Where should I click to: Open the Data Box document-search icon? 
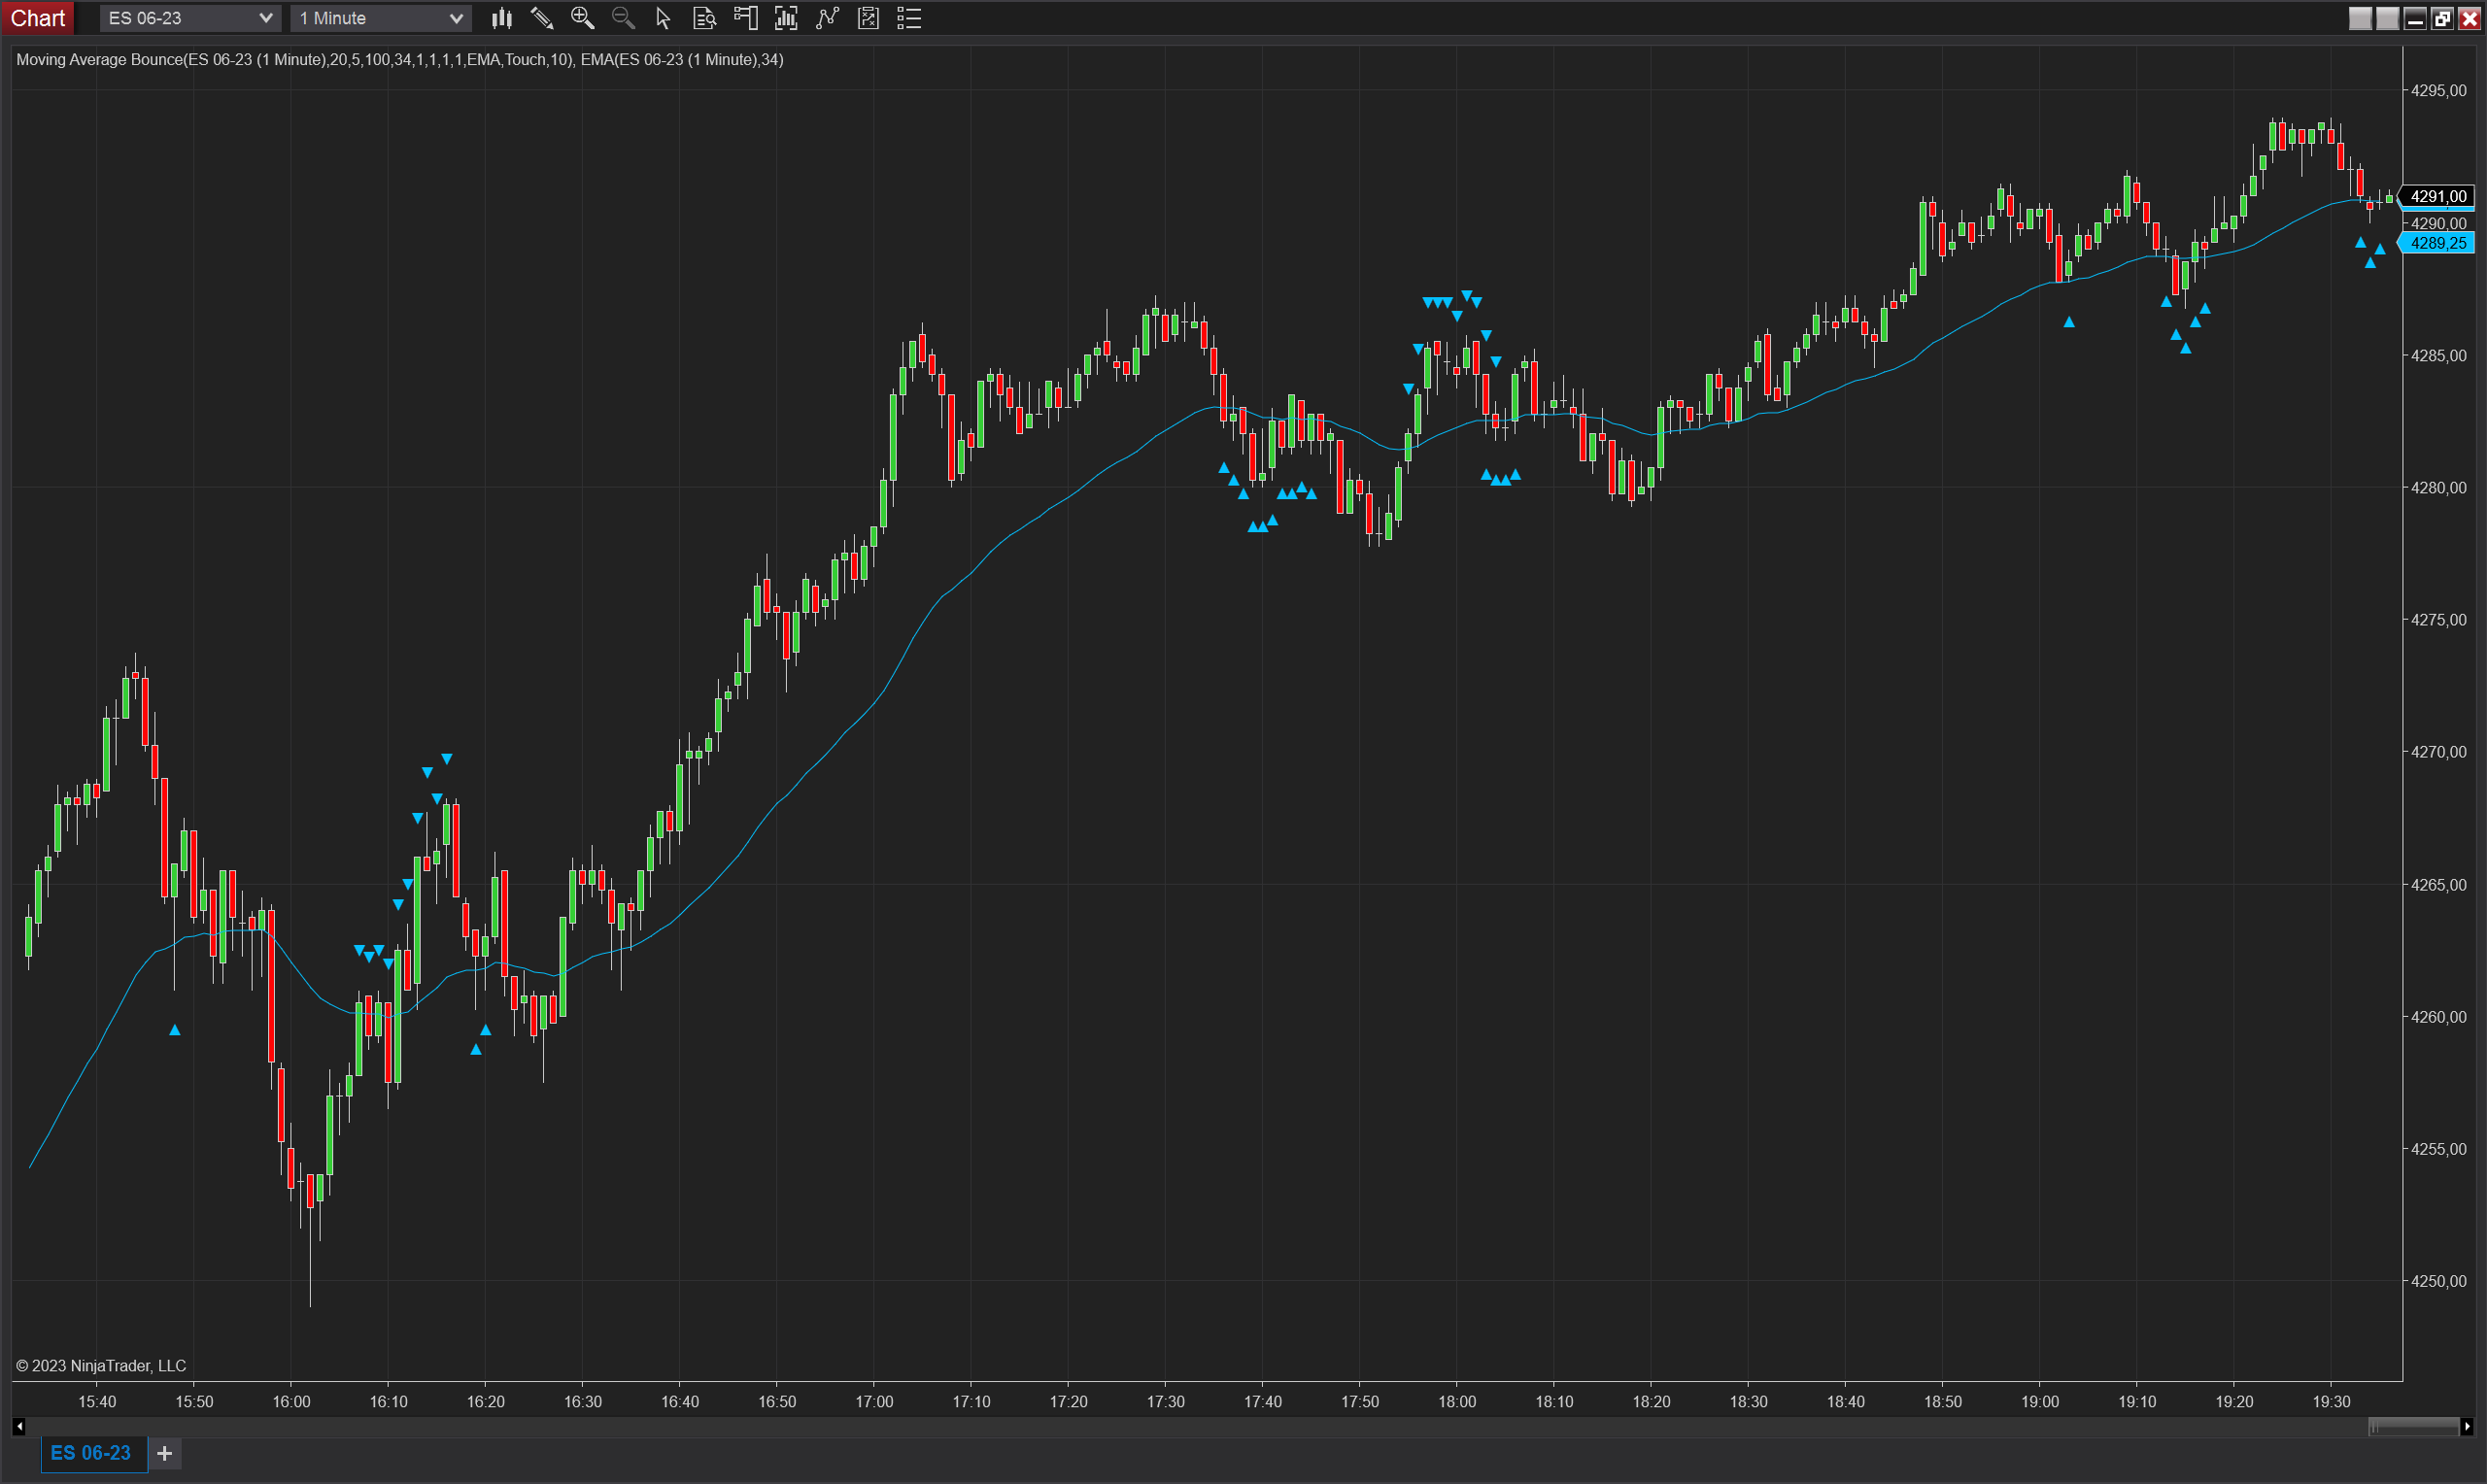coord(704,18)
